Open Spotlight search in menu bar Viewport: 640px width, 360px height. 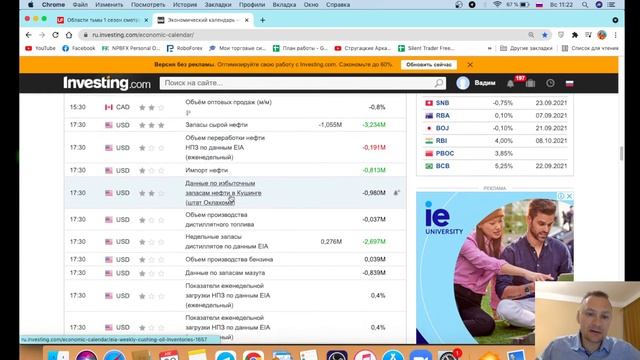[585, 5]
